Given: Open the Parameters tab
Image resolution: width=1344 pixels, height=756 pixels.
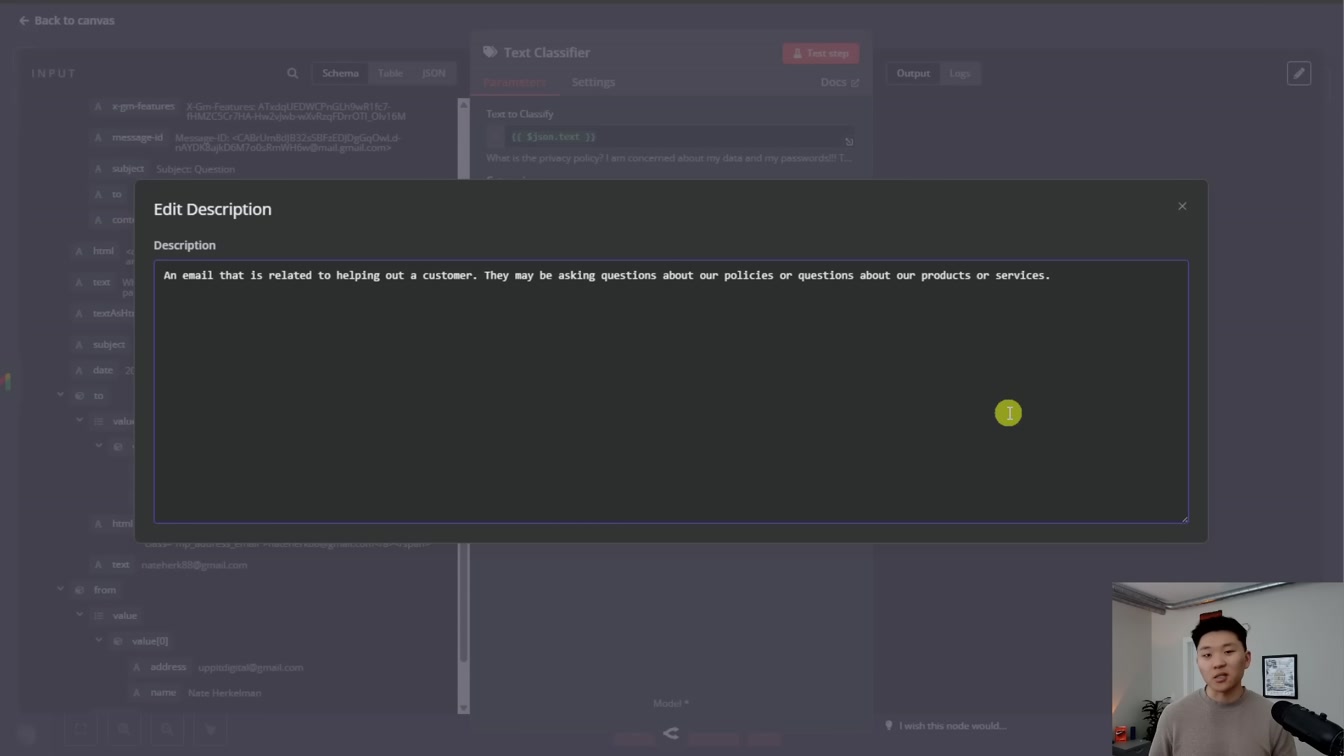Looking at the screenshot, I should 515,82.
